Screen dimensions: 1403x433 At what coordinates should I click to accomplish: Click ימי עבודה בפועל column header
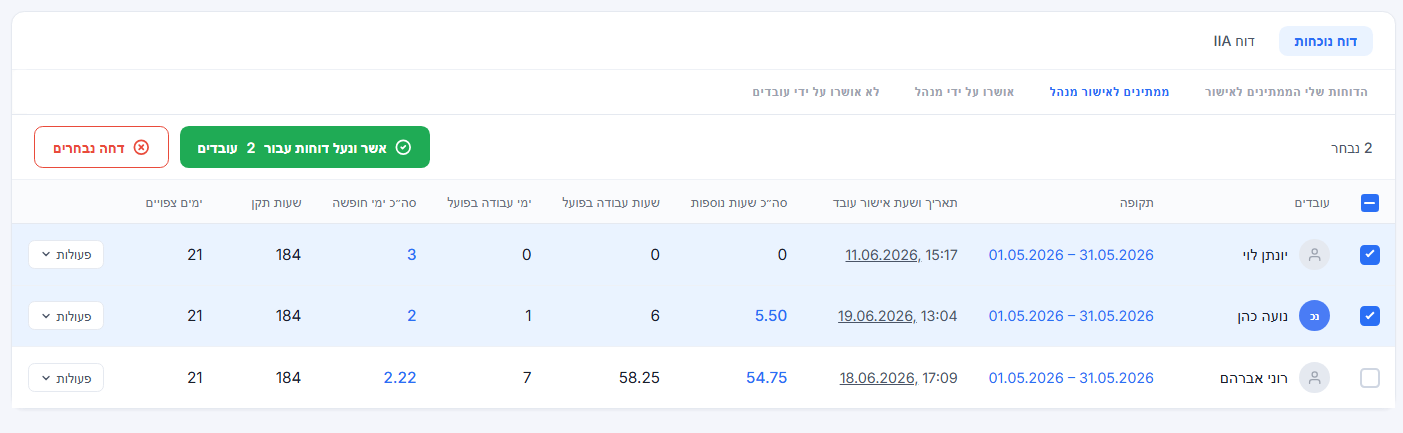[489, 203]
